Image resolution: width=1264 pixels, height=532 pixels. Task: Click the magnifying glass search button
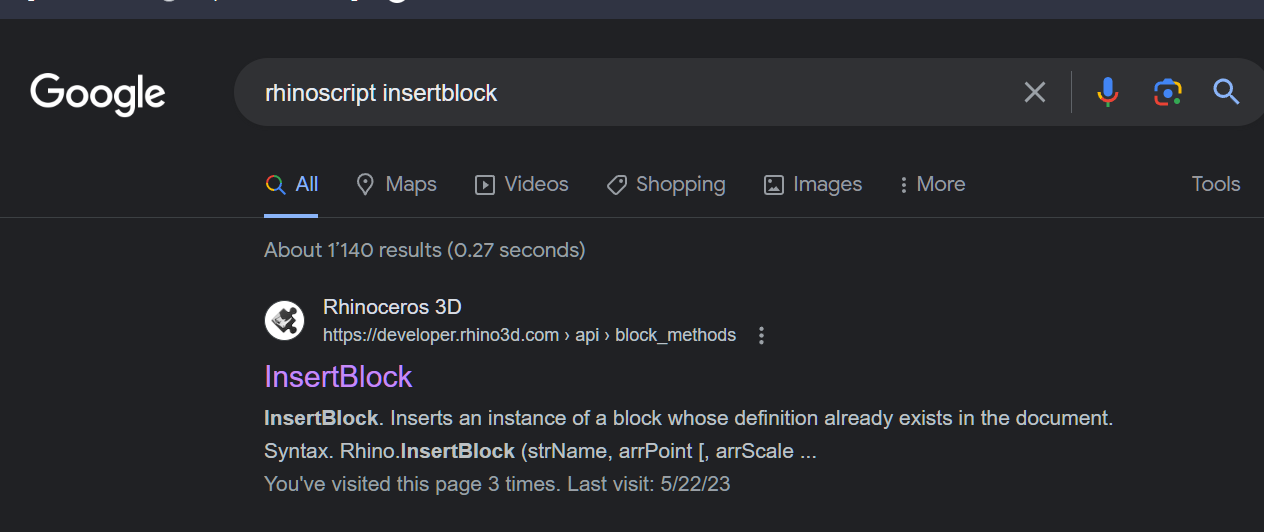point(1226,92)
